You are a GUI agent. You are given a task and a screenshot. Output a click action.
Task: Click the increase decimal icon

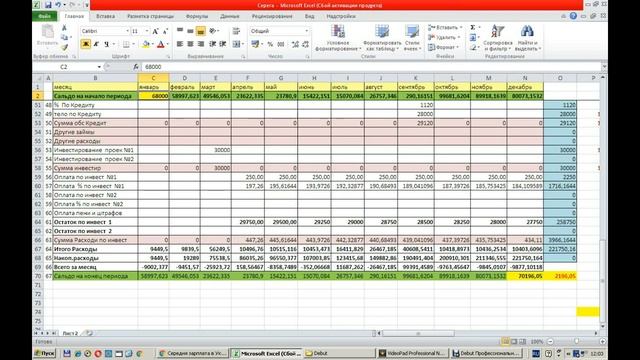coord(295,44)
